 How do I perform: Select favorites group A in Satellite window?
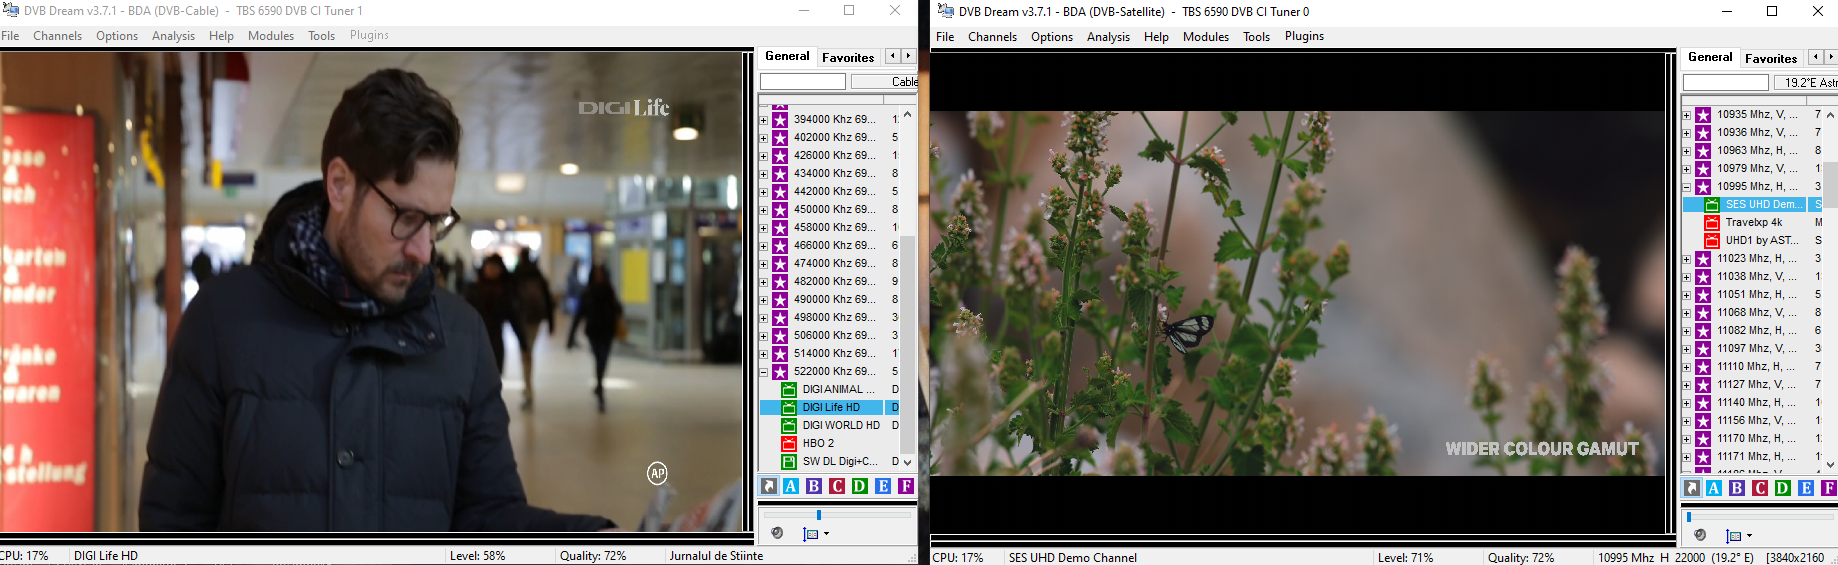[1714, 488]
